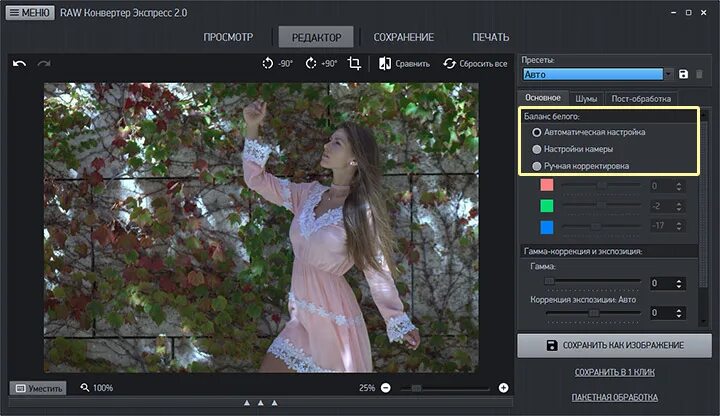Switch to the СОХРАНЕНИЕ tab

(404, 37)
